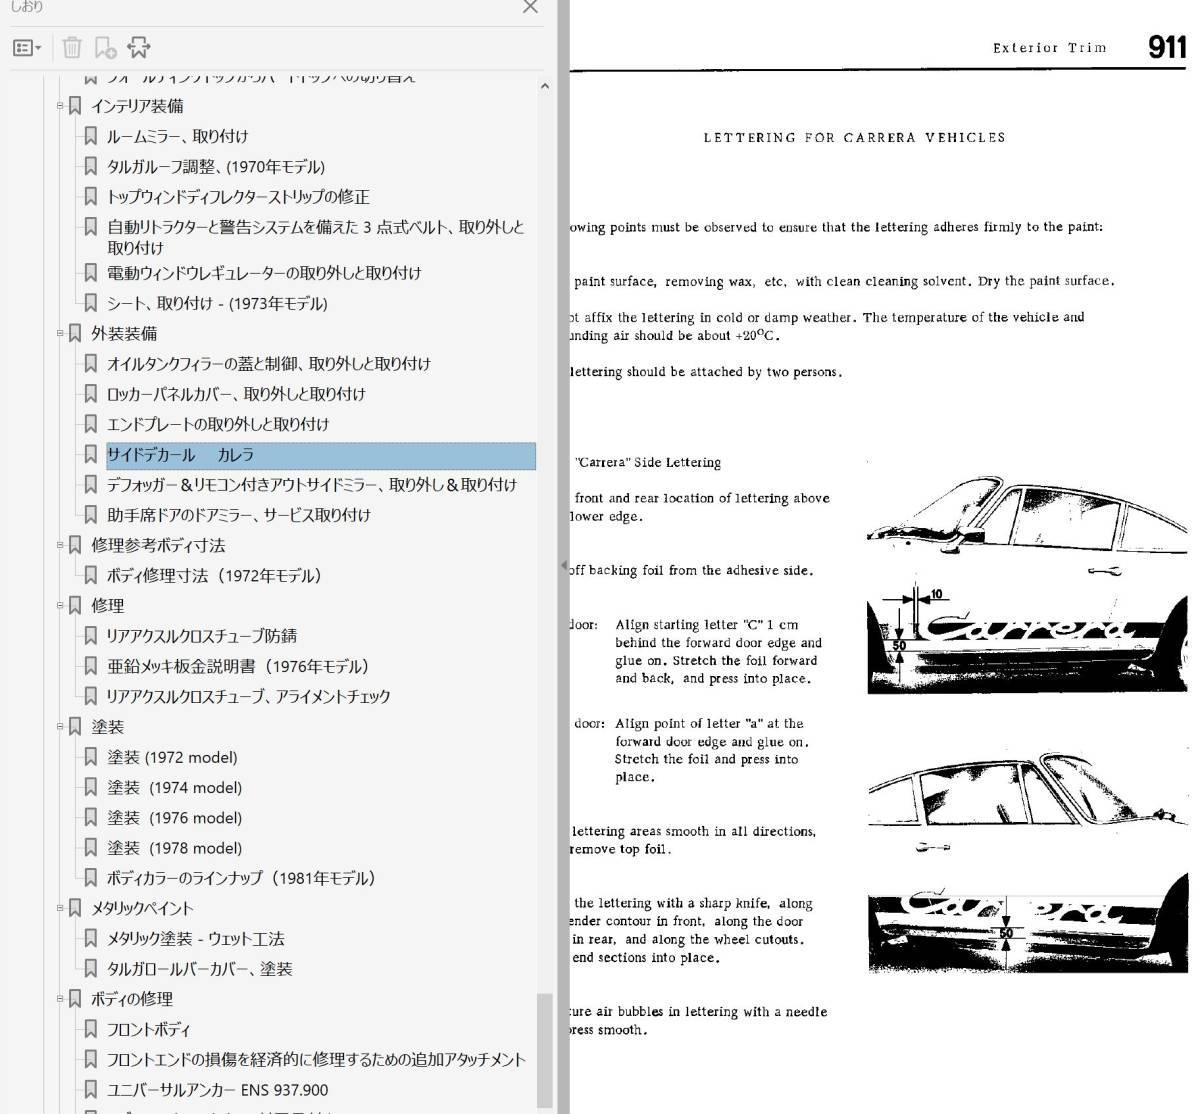Click the upper Carrera side lettering diagram

click(x=1026, y=585)
